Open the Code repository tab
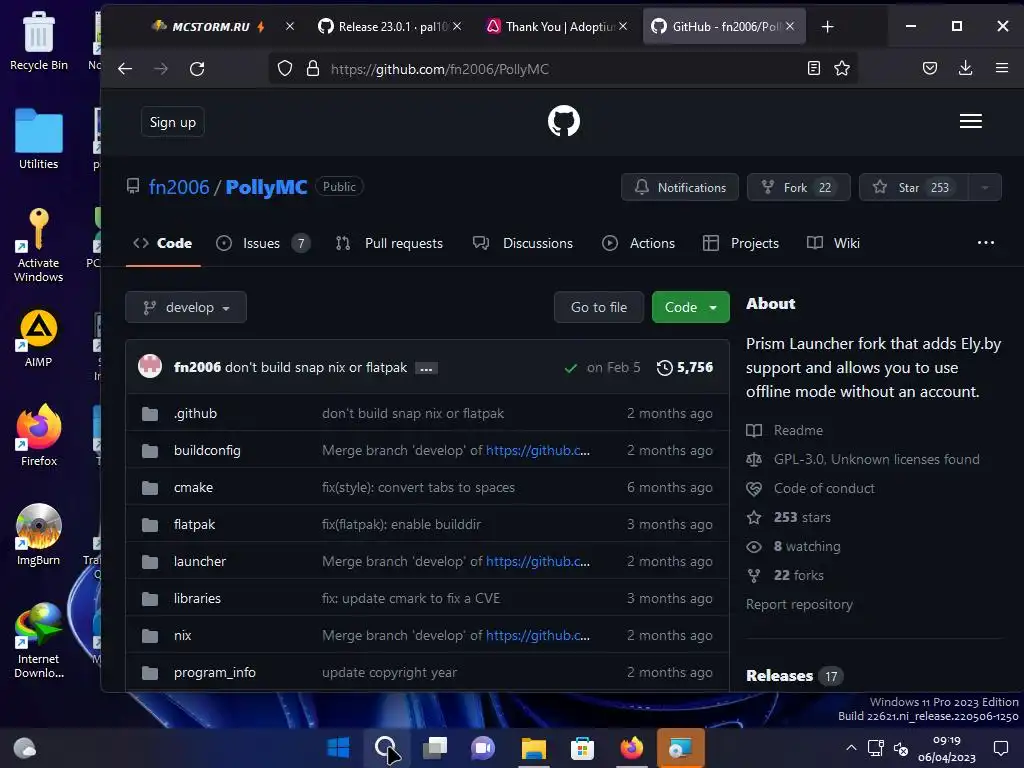 [x=163, y=244]
